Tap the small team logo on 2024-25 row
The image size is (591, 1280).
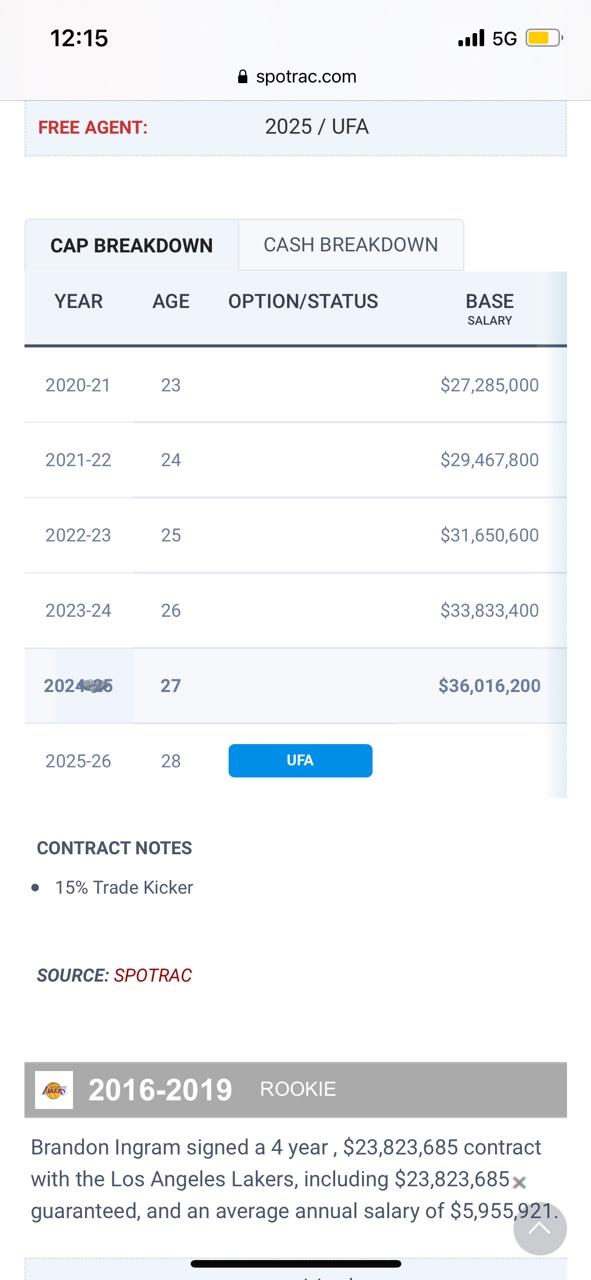tap(94, 685)
